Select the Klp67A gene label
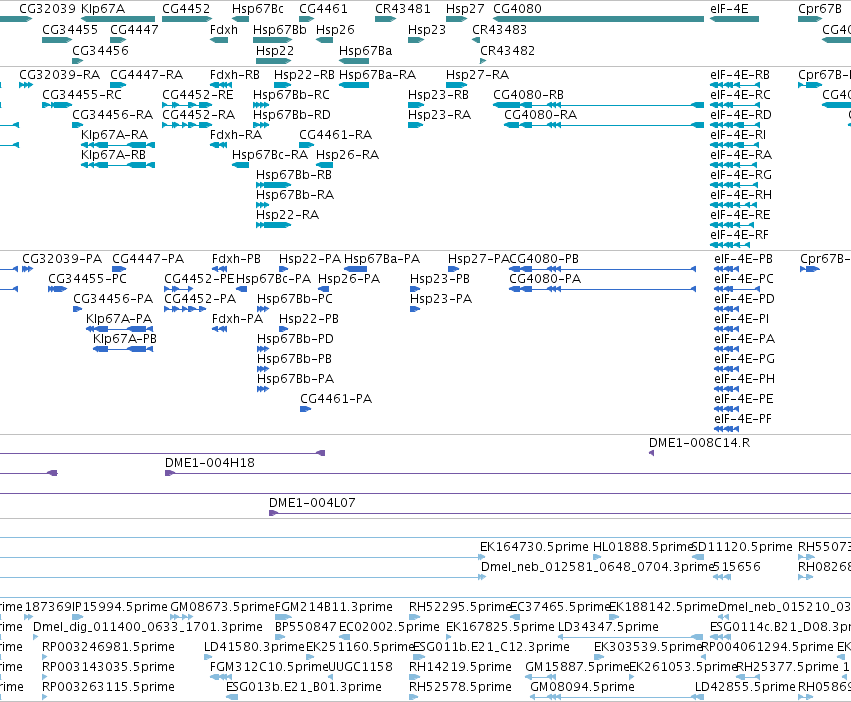The width and height of the screenshot is (851, 702). click(x=103, y=9)
